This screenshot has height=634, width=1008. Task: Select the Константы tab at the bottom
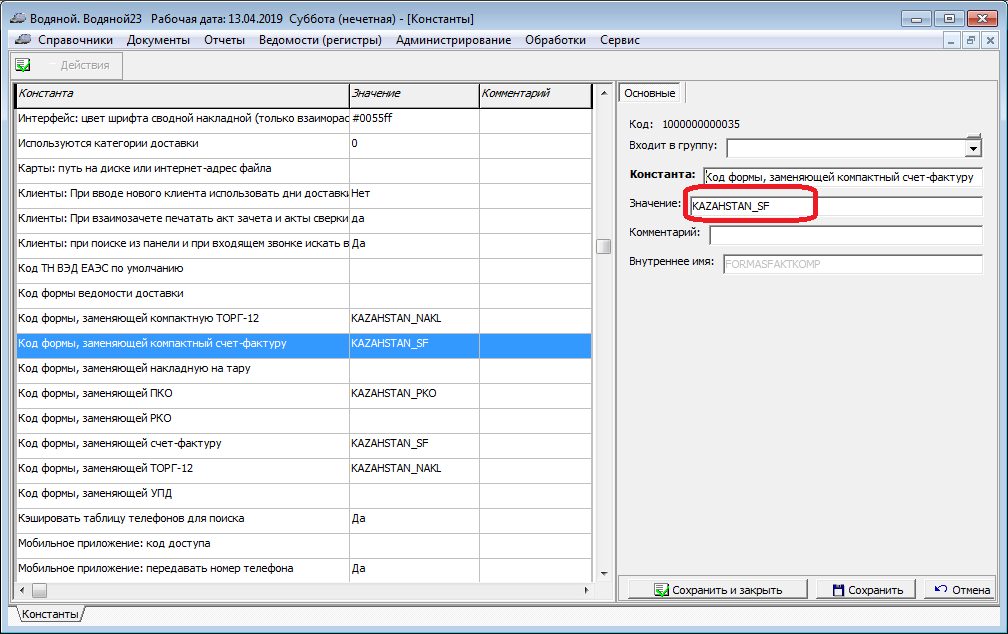point(49,614)
